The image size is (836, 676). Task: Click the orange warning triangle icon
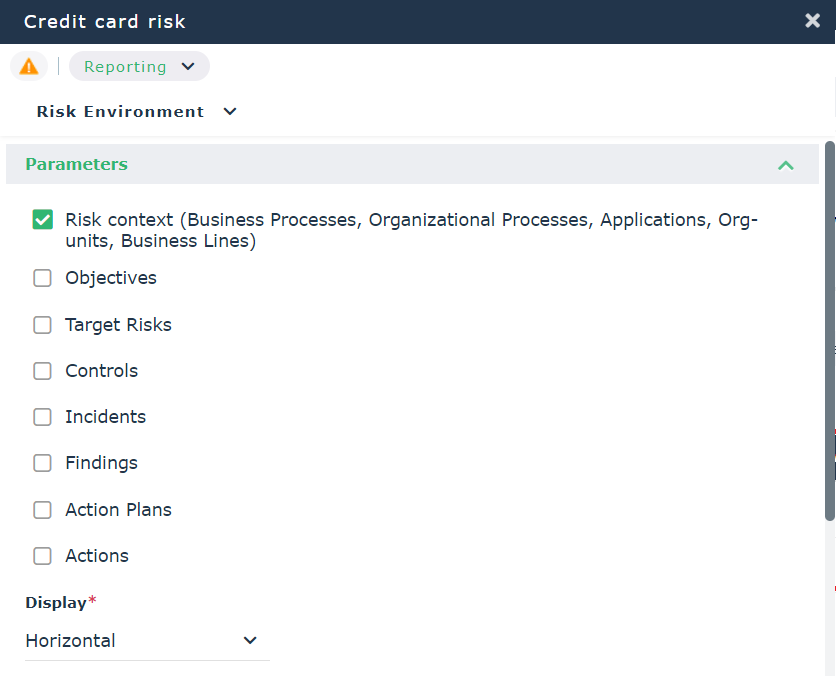[29, 67]
